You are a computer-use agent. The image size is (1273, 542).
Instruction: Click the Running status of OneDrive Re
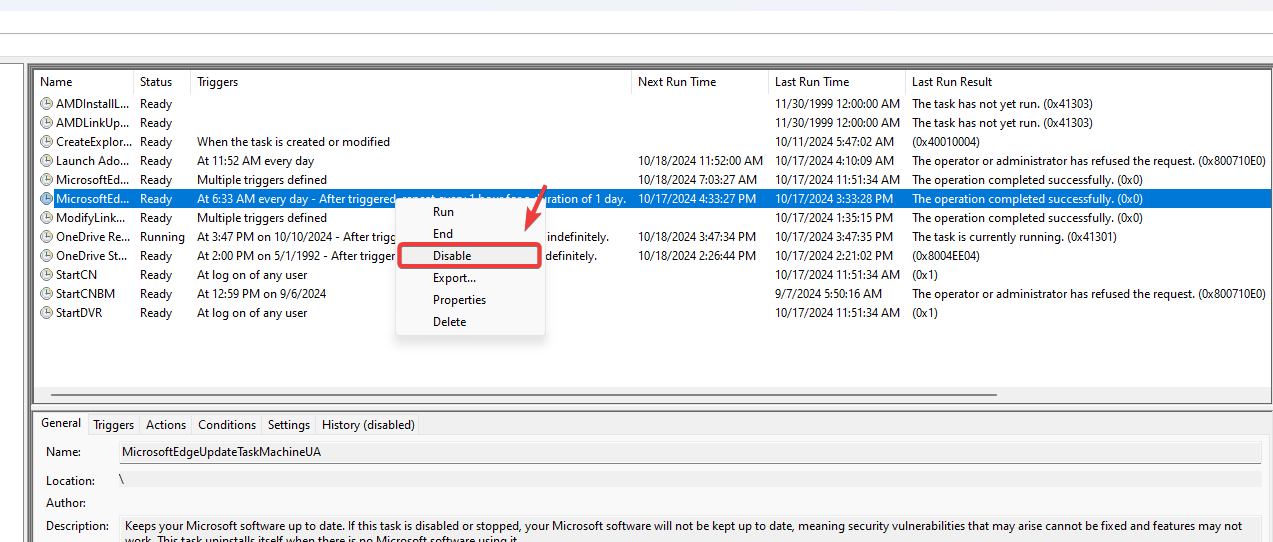162,237
